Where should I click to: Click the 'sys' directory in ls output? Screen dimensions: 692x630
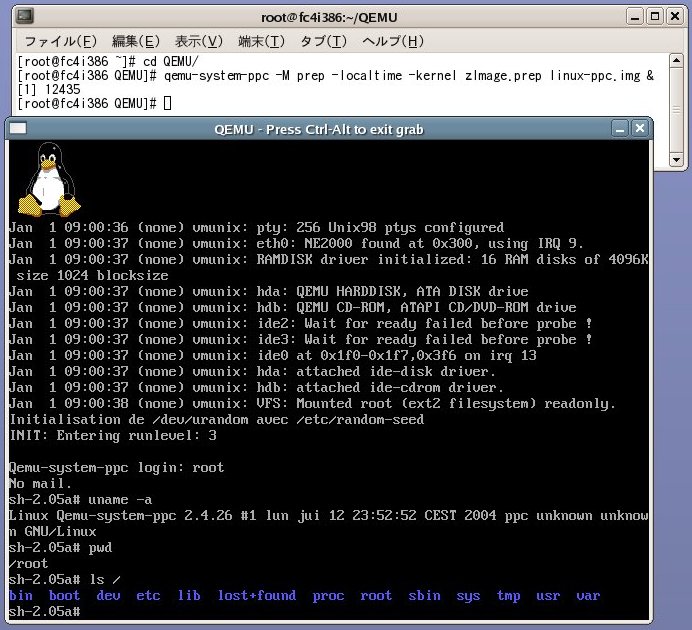click(x=468, y=596)
